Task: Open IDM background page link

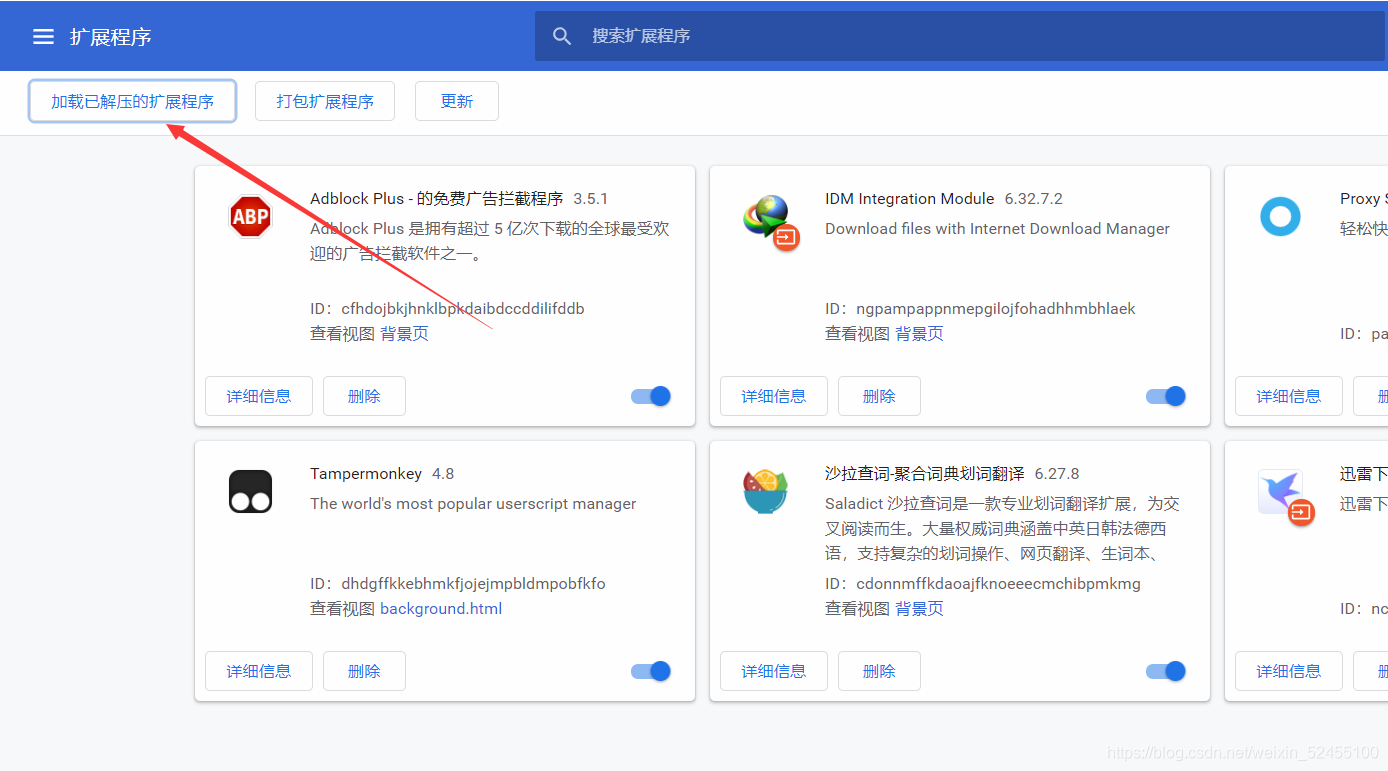Action: tap(920, 334)
